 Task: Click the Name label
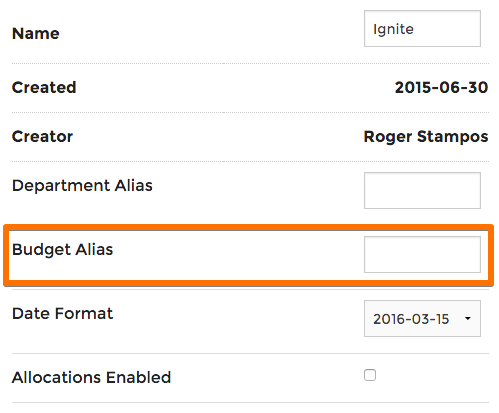point(36,33)
